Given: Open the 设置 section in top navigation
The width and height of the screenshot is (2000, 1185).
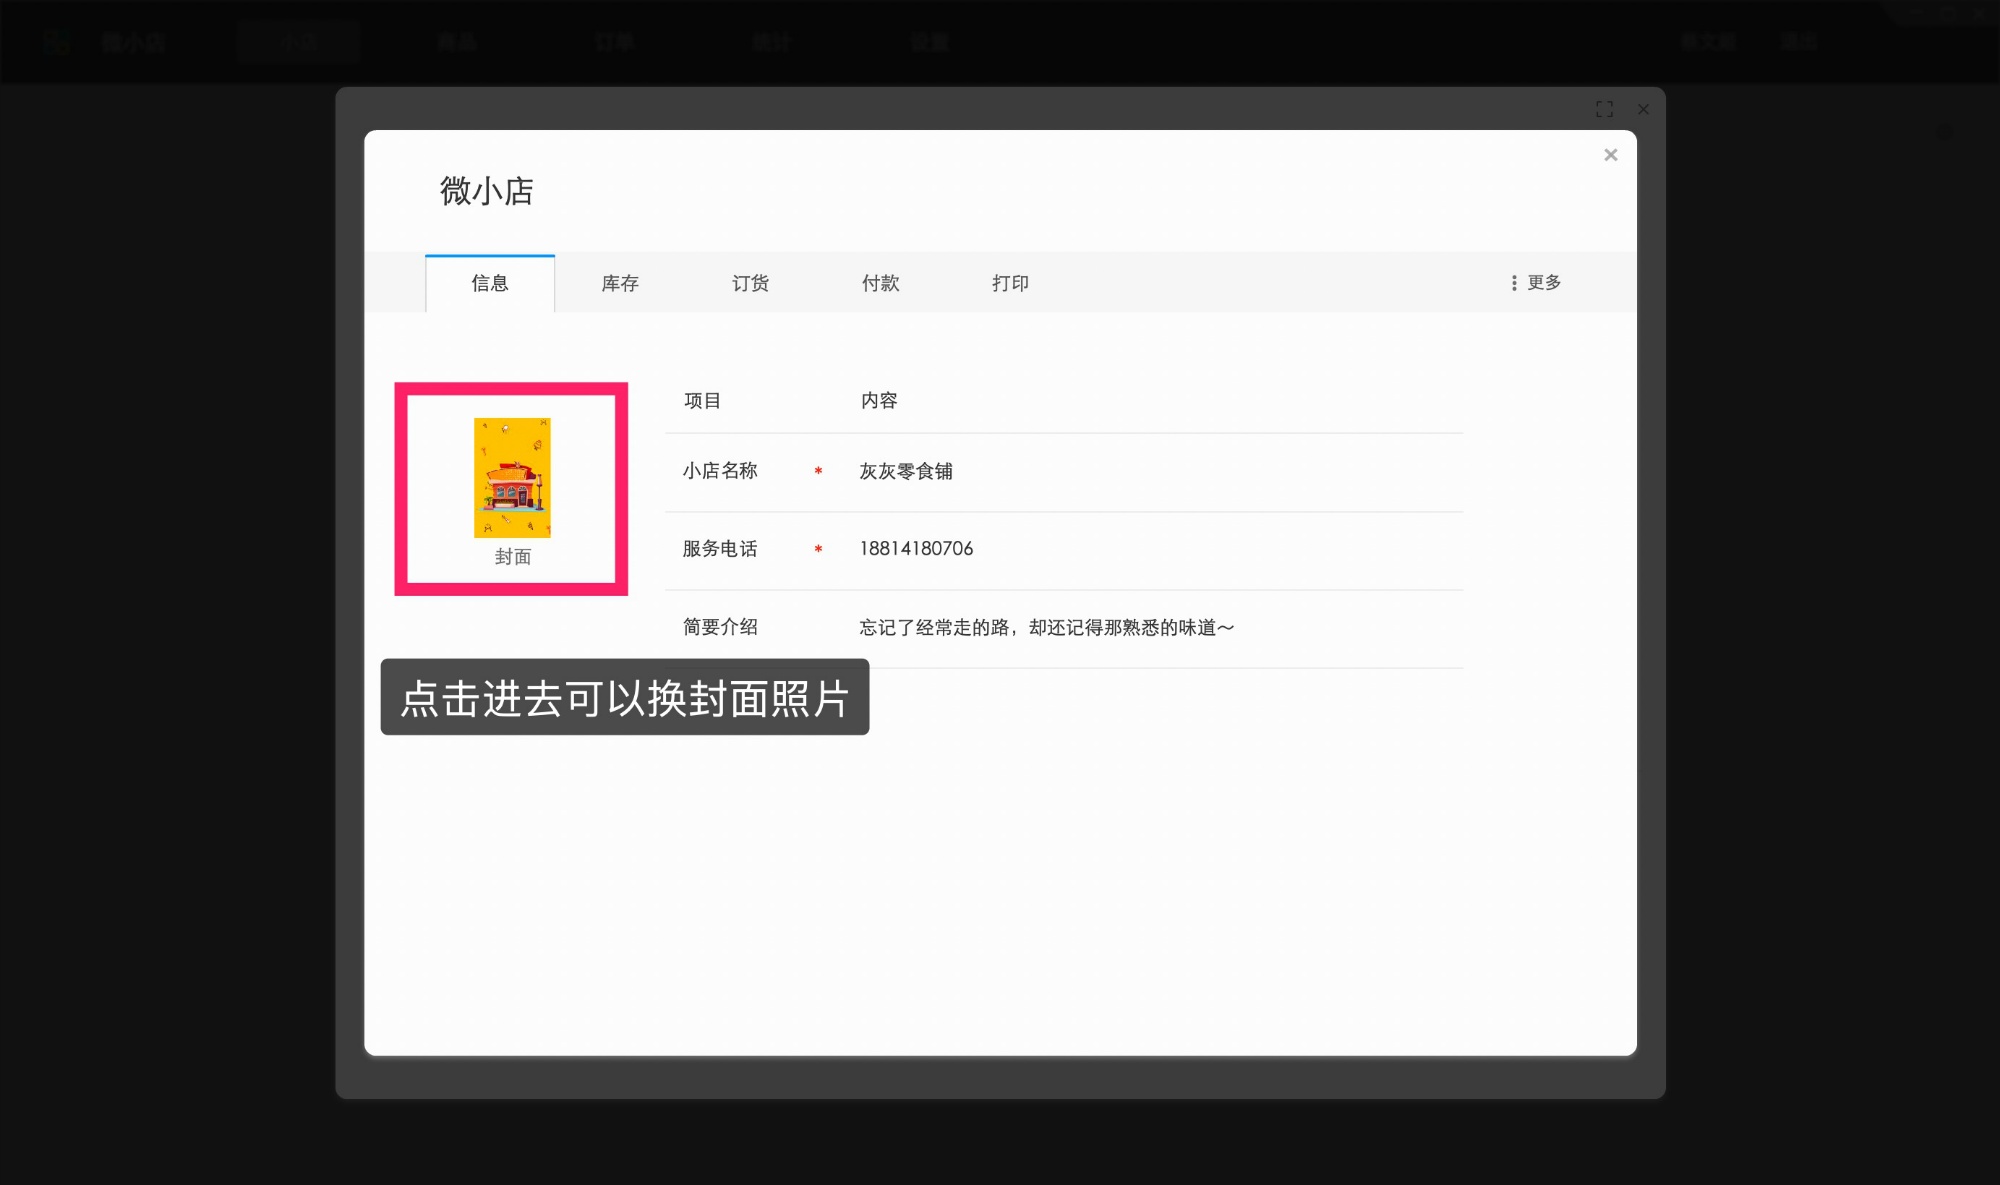Looking at the screenshot, I should pyautogui.click(x=928, y=41).
